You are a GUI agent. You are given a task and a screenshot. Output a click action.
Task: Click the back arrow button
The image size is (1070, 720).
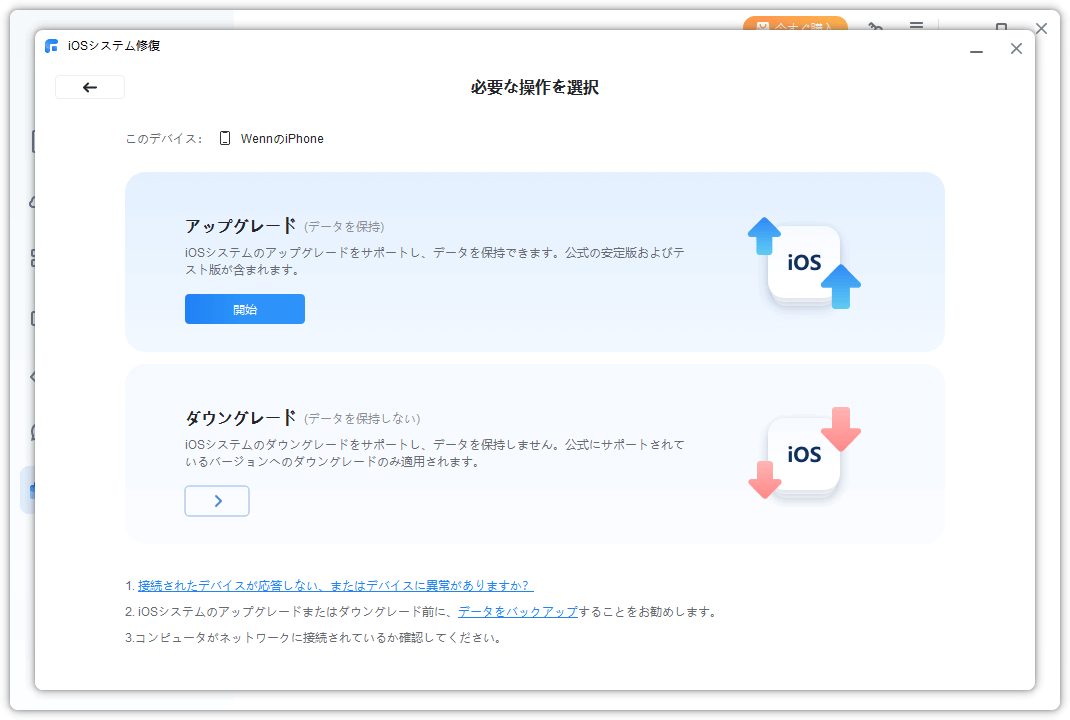(x=90, y=87)
